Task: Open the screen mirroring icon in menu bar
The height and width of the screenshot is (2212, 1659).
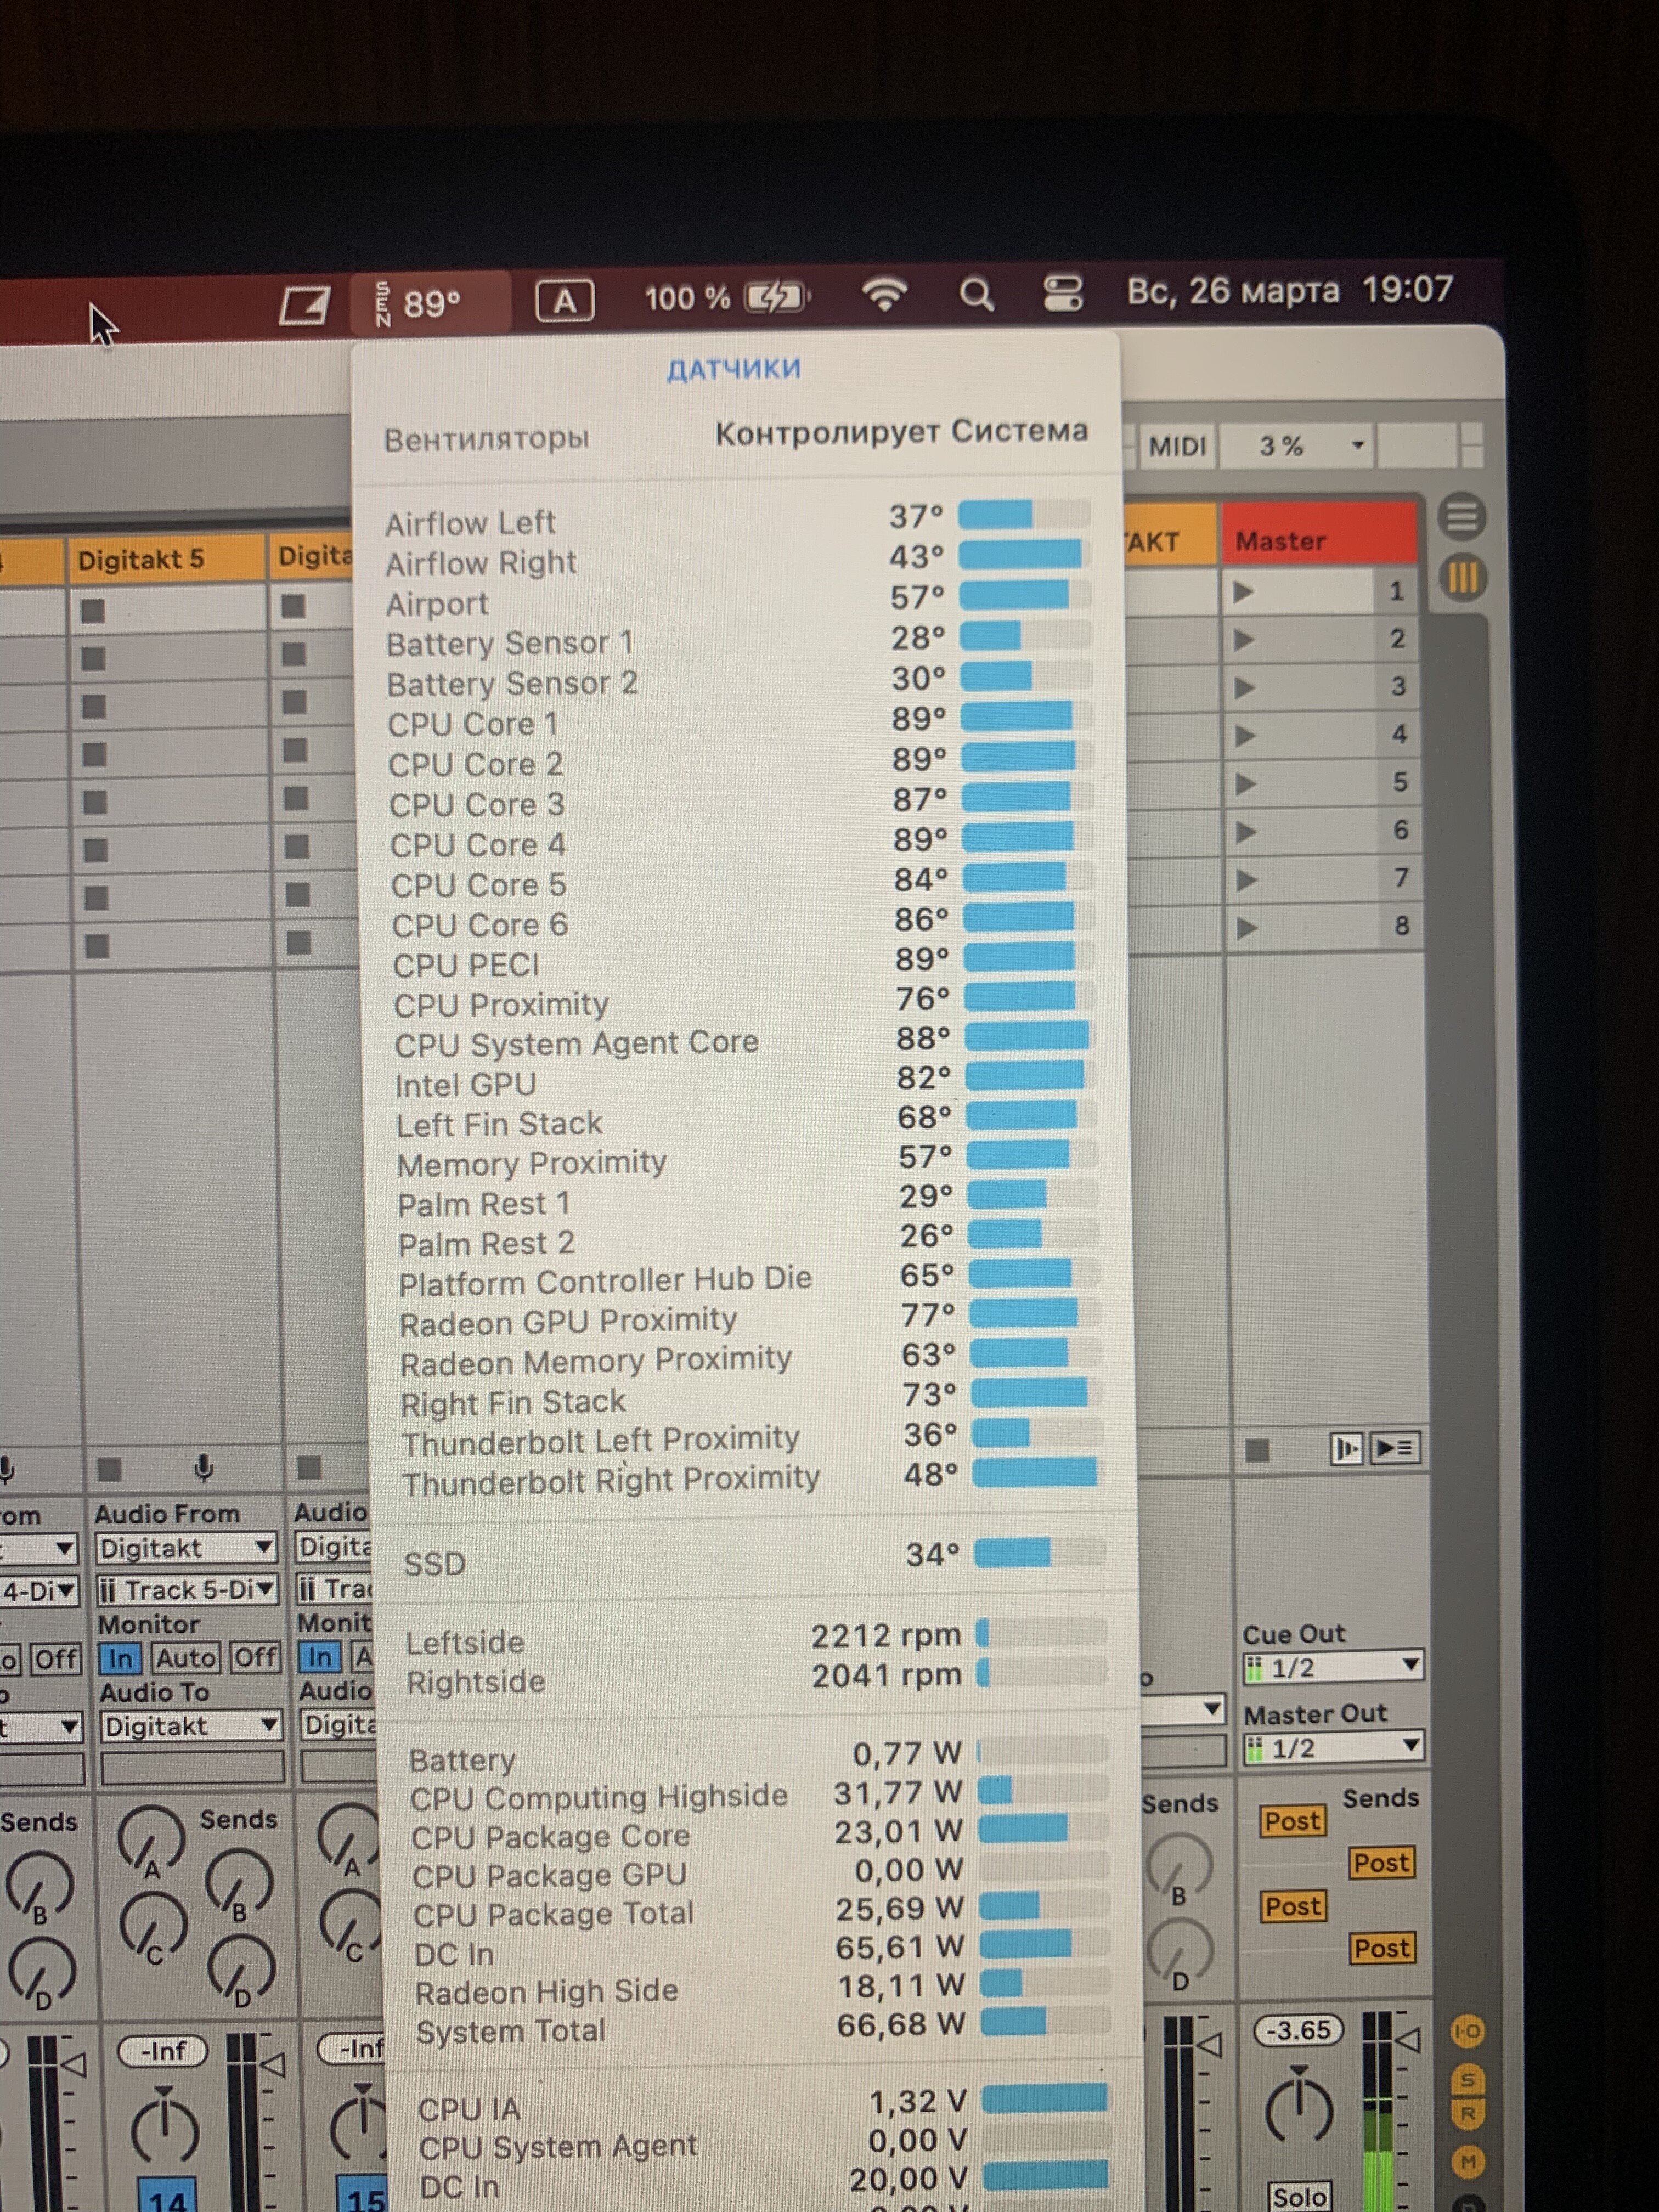Action: click(x=304, y=306)
